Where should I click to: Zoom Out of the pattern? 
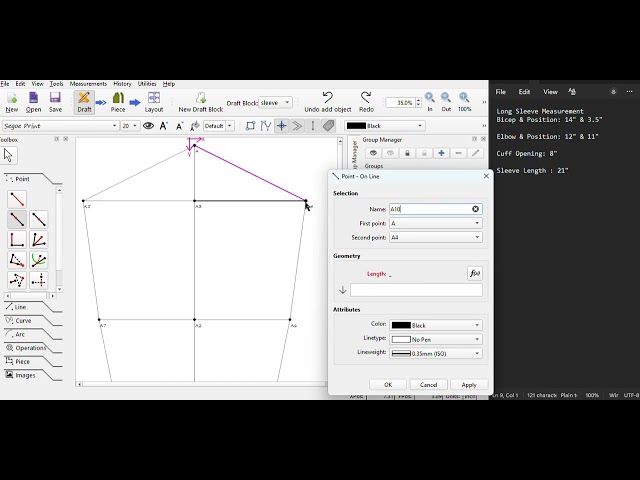446,102
